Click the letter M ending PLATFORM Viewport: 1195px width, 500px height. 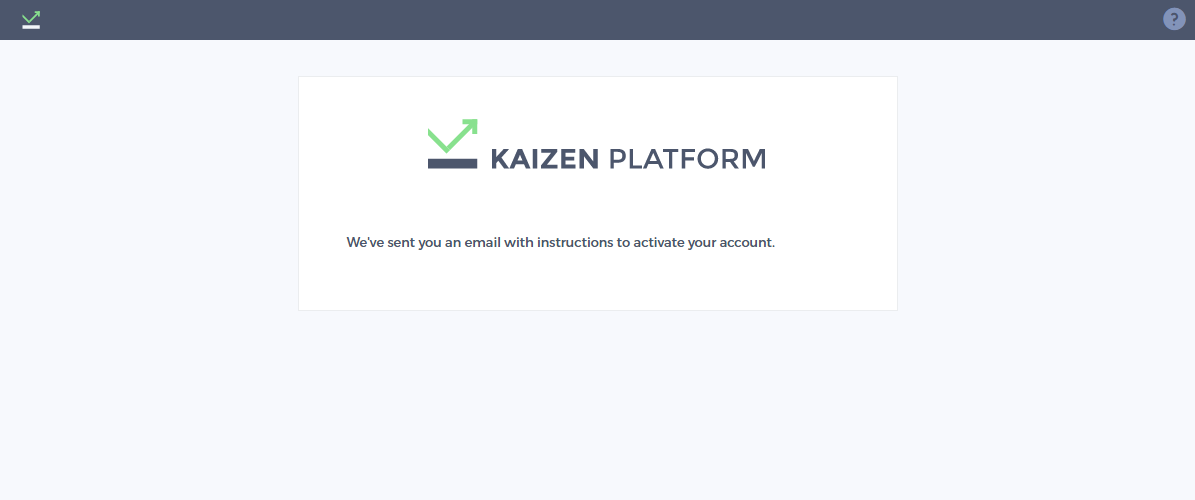753,159
